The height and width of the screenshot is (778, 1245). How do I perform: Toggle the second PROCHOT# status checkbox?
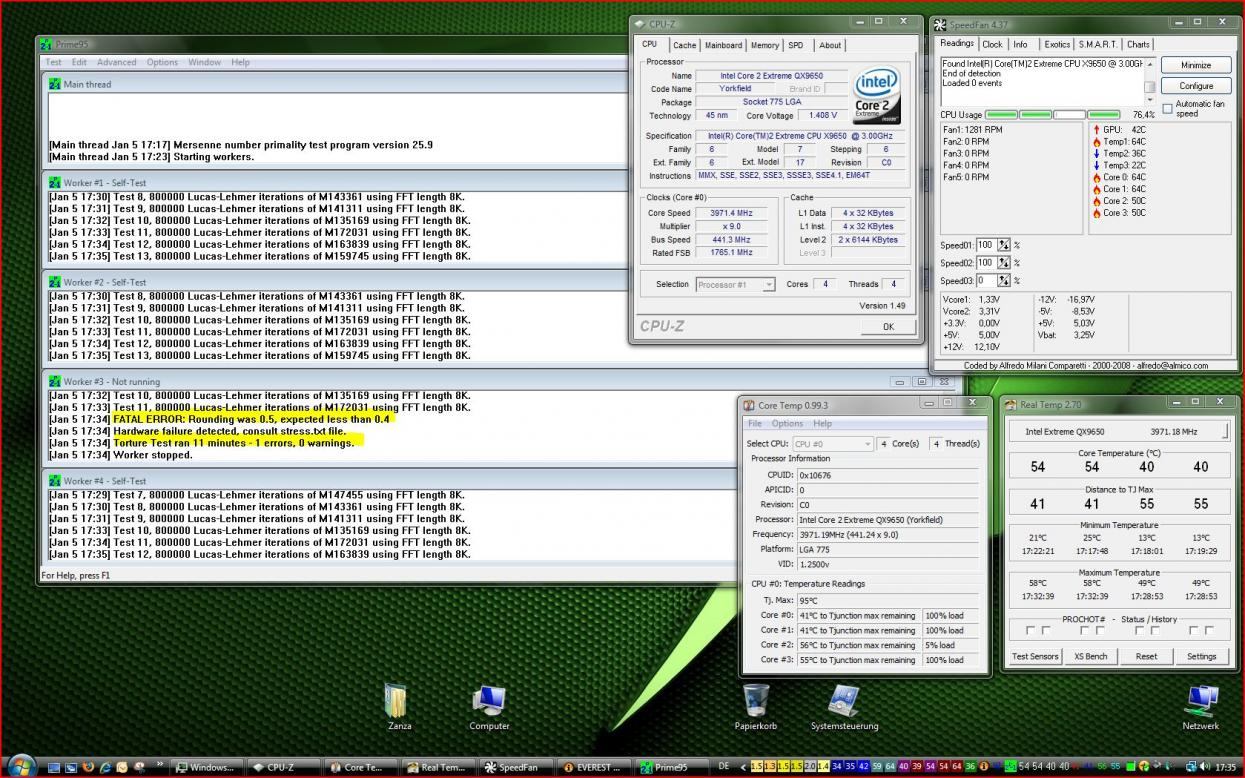pyautogui.click(x=1046, y=631)
